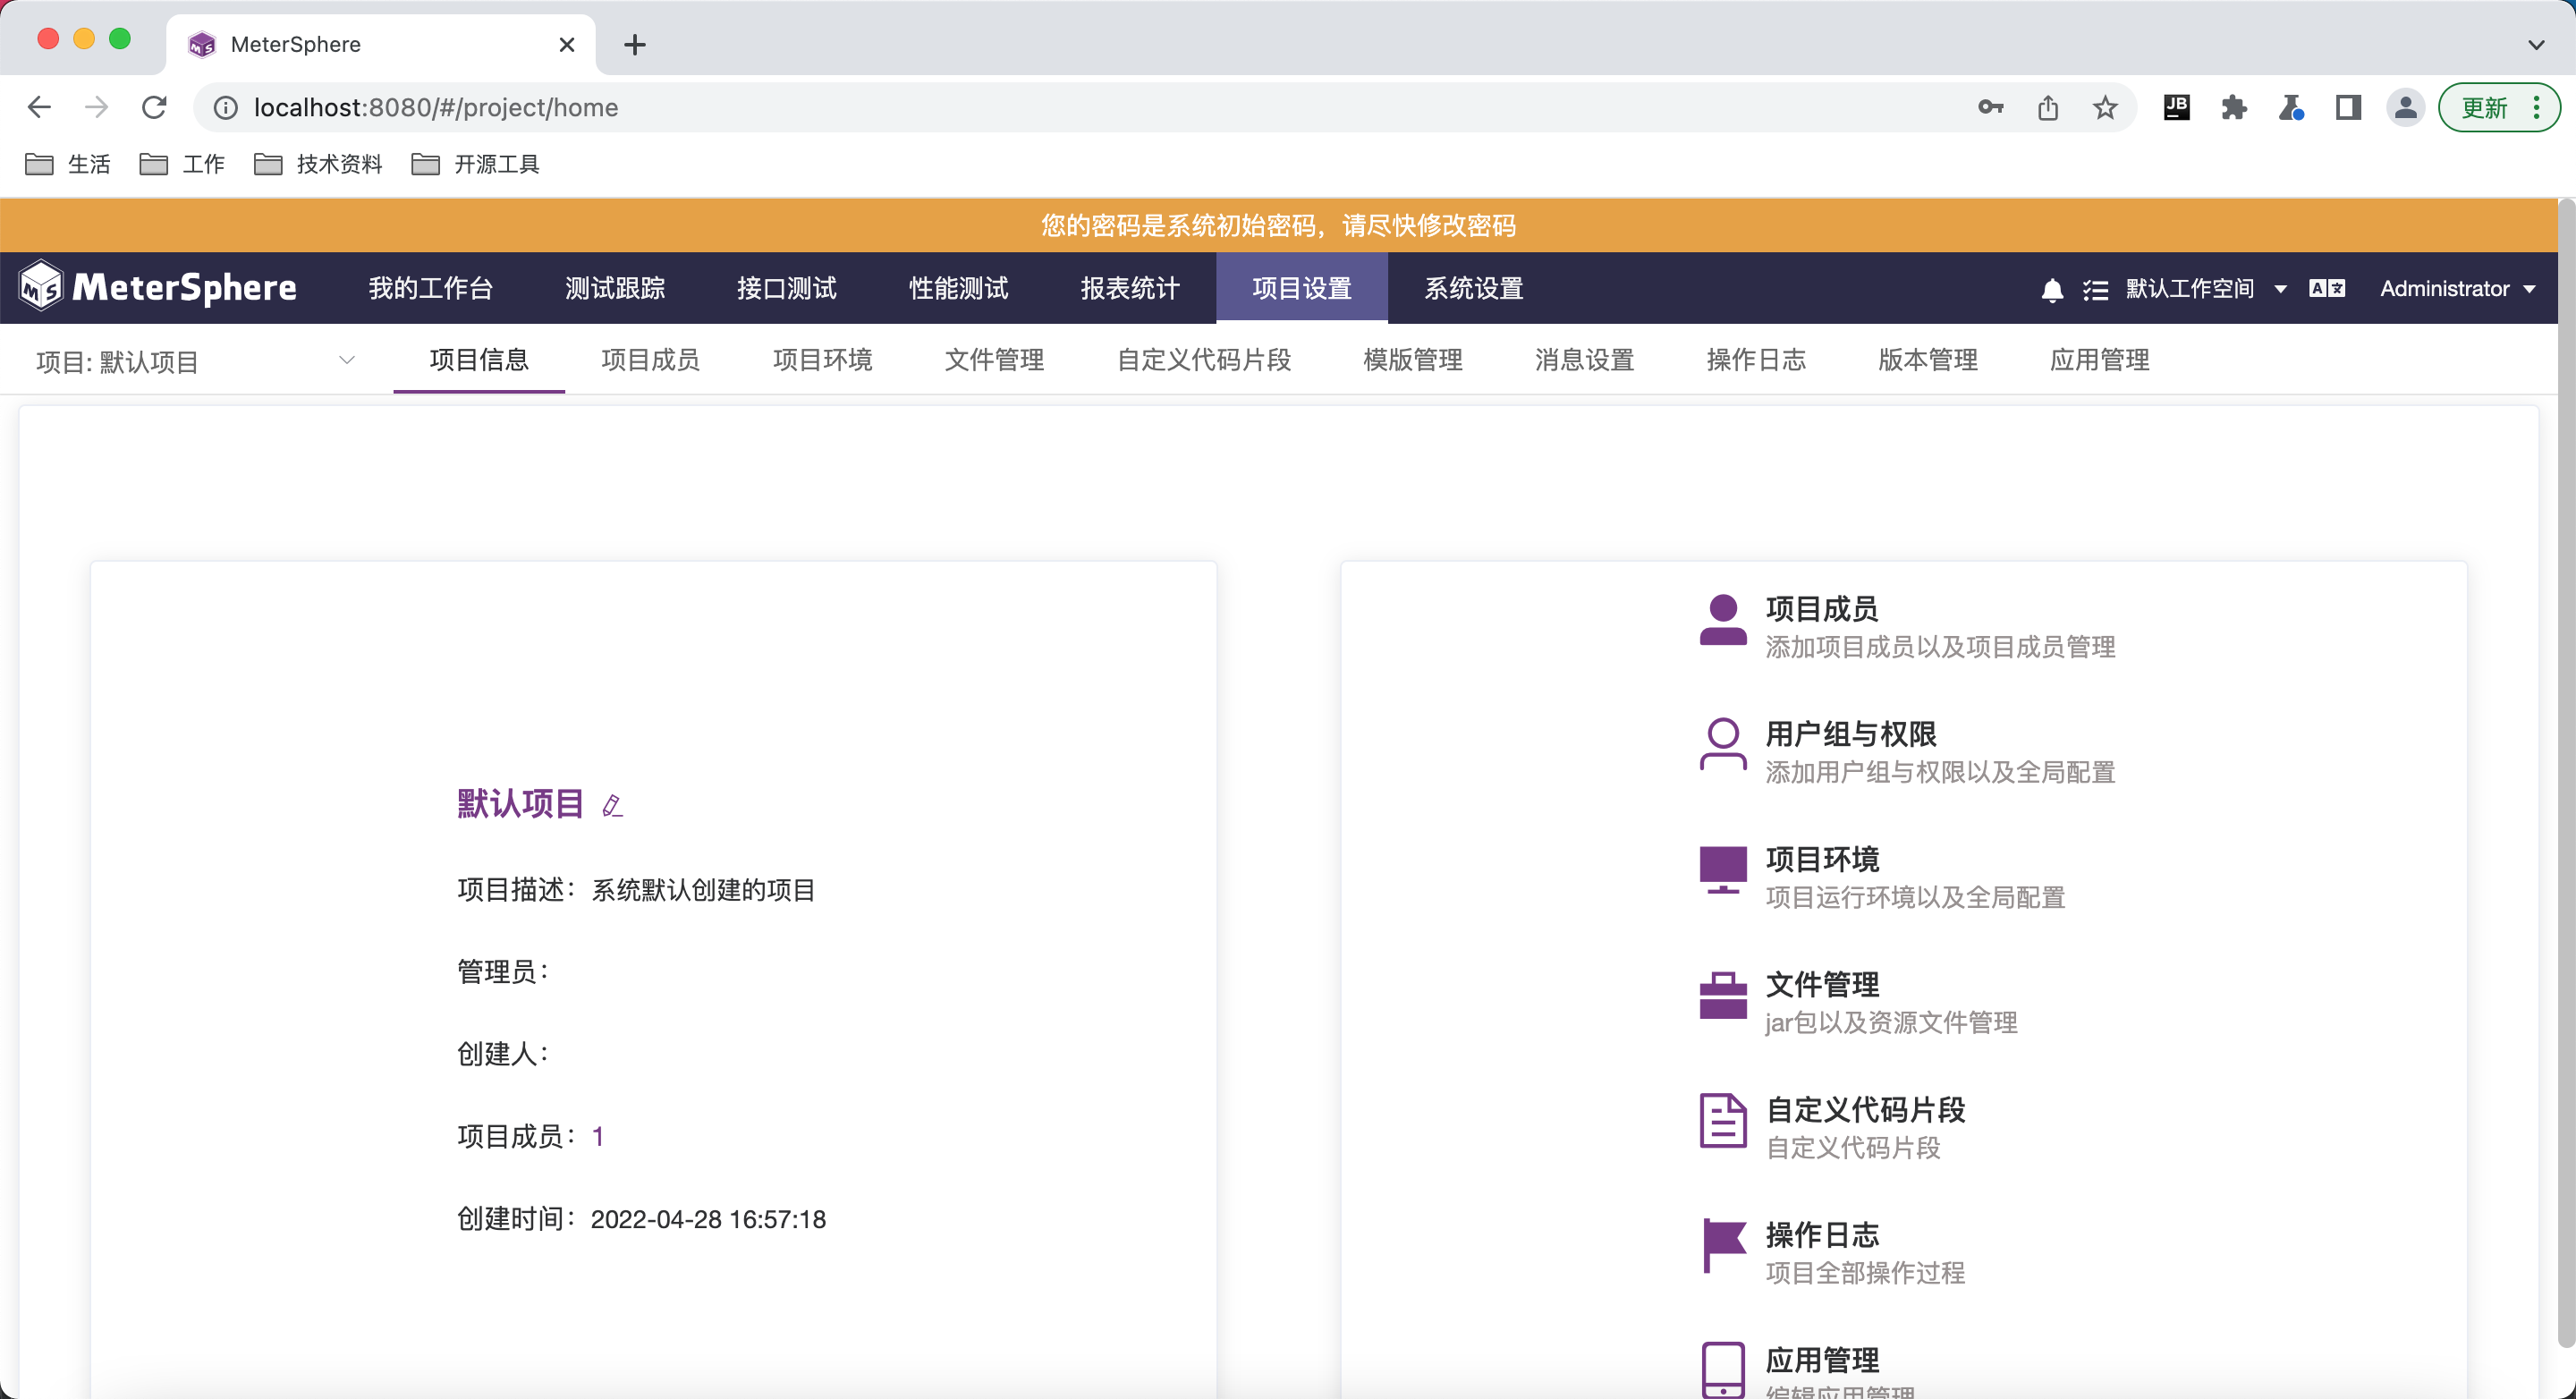Click the 操作日志 flag icon
The image size is (2576, 1399).
pyautogui.click(x=1722, y=1245)
